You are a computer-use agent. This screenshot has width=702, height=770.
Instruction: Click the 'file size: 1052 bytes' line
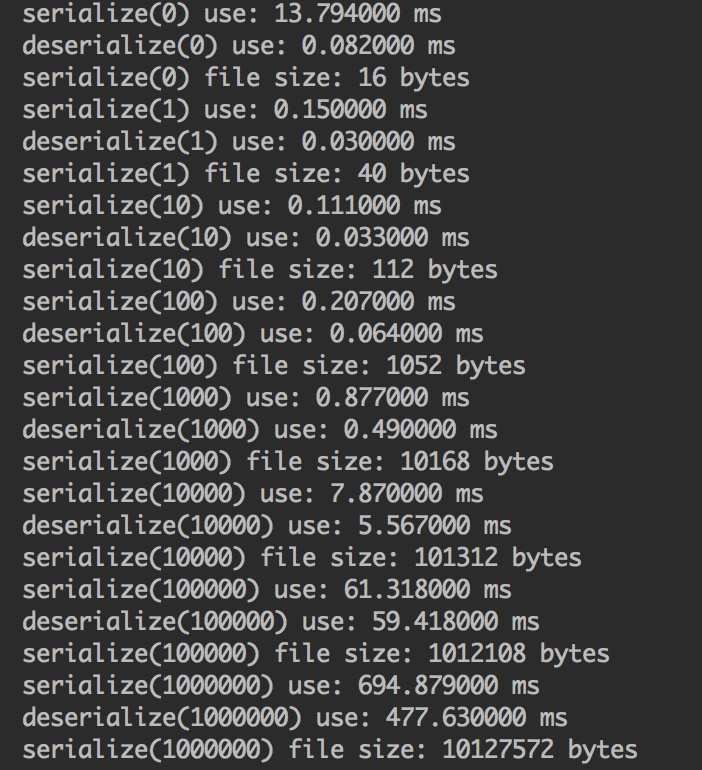point(273,366)
